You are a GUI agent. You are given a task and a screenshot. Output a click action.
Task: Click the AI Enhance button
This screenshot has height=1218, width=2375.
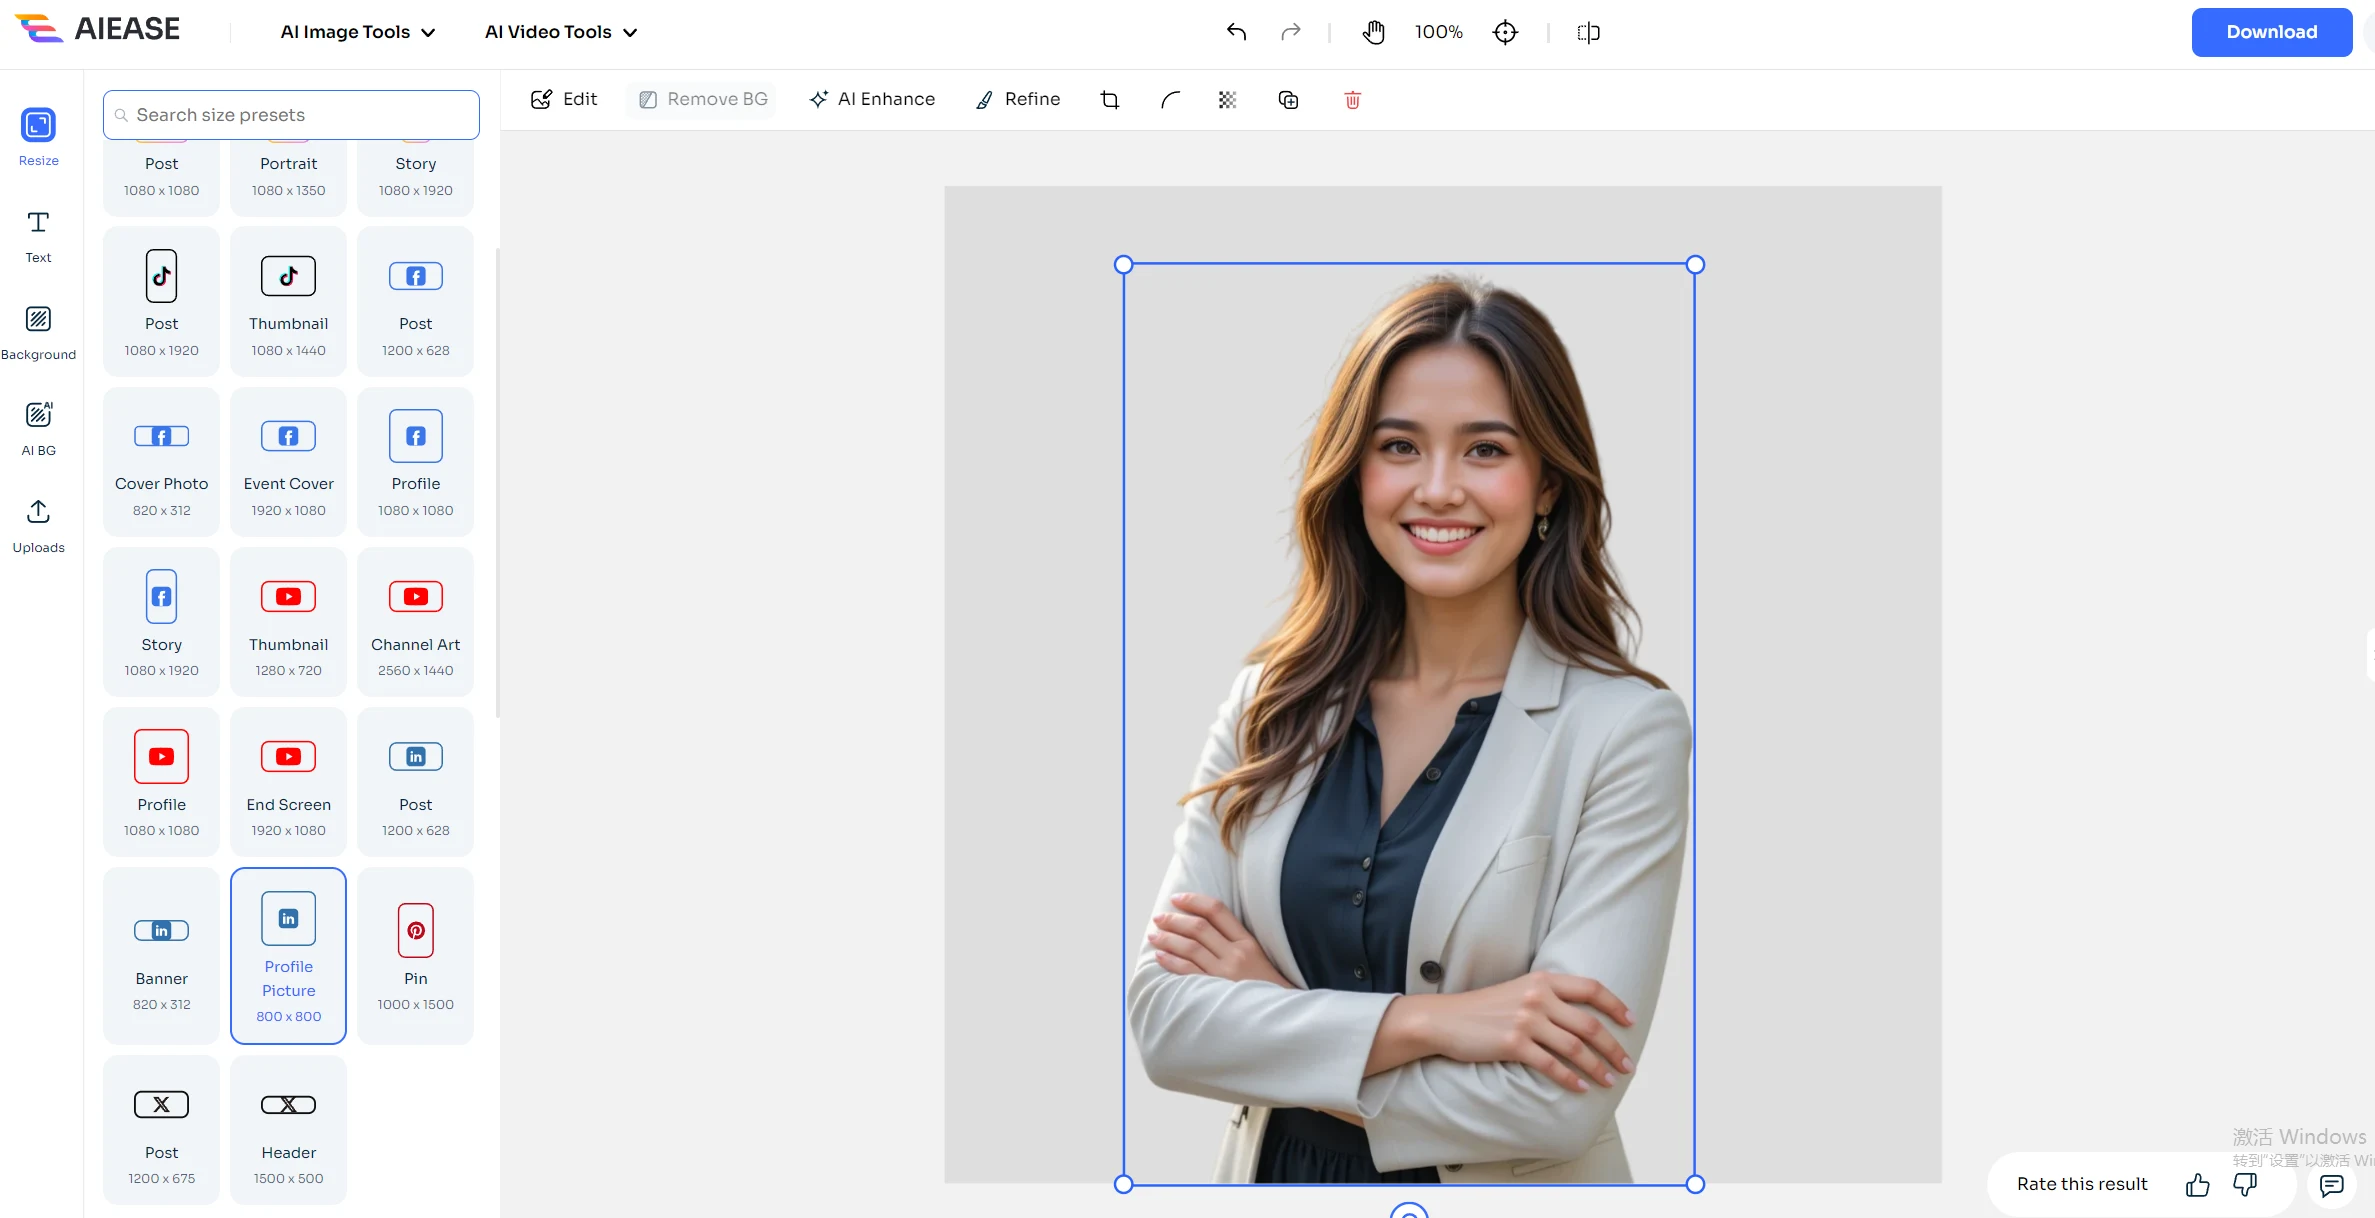872,99
